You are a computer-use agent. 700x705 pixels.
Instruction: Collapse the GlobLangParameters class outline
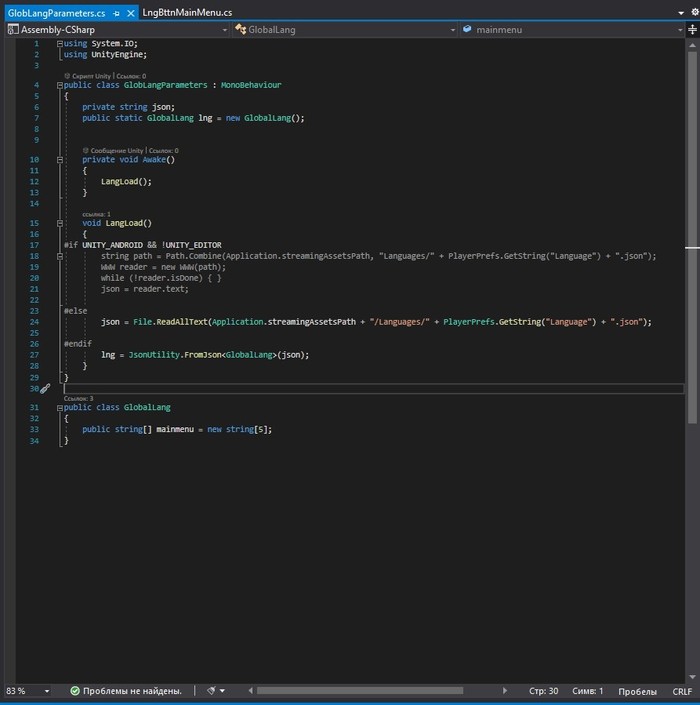tap(60, 86)
